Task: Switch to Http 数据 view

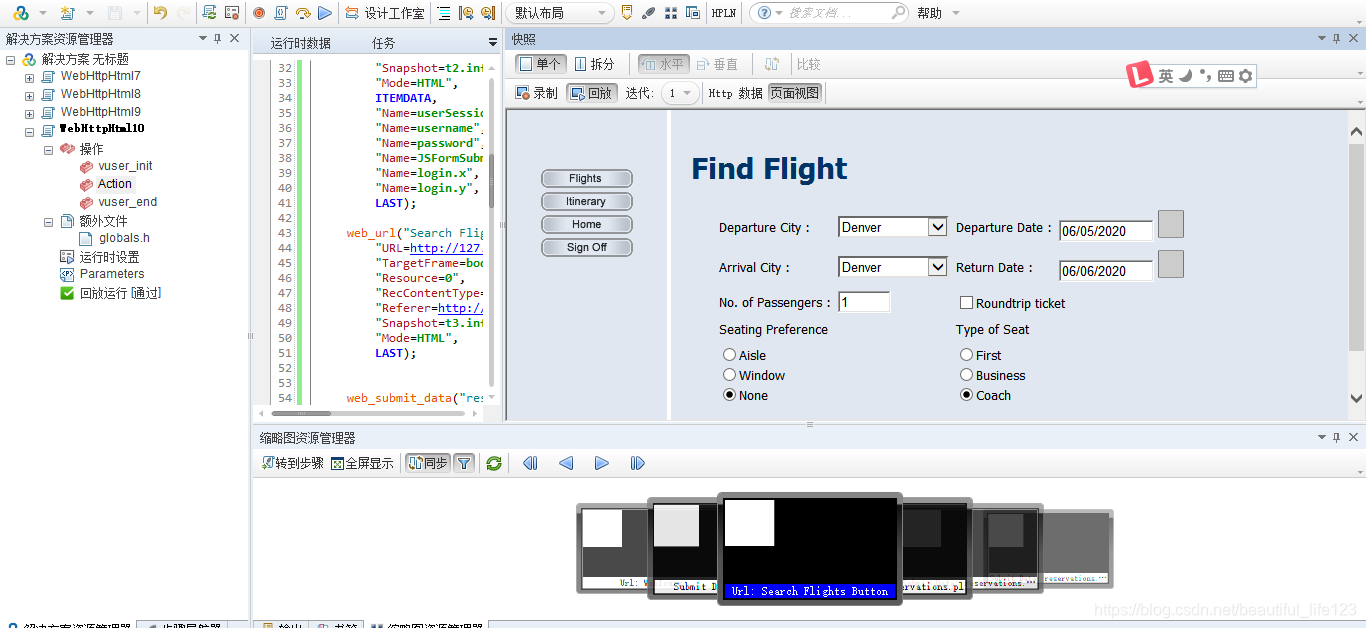Action: pyautogui.click(x=735, y=93)
